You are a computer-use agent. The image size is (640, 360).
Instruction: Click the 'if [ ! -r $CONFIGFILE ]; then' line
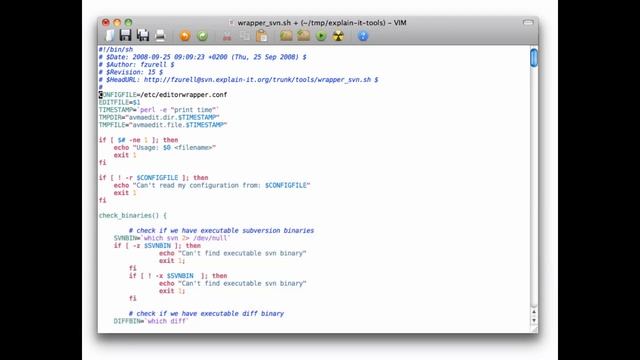pos(153,178)
